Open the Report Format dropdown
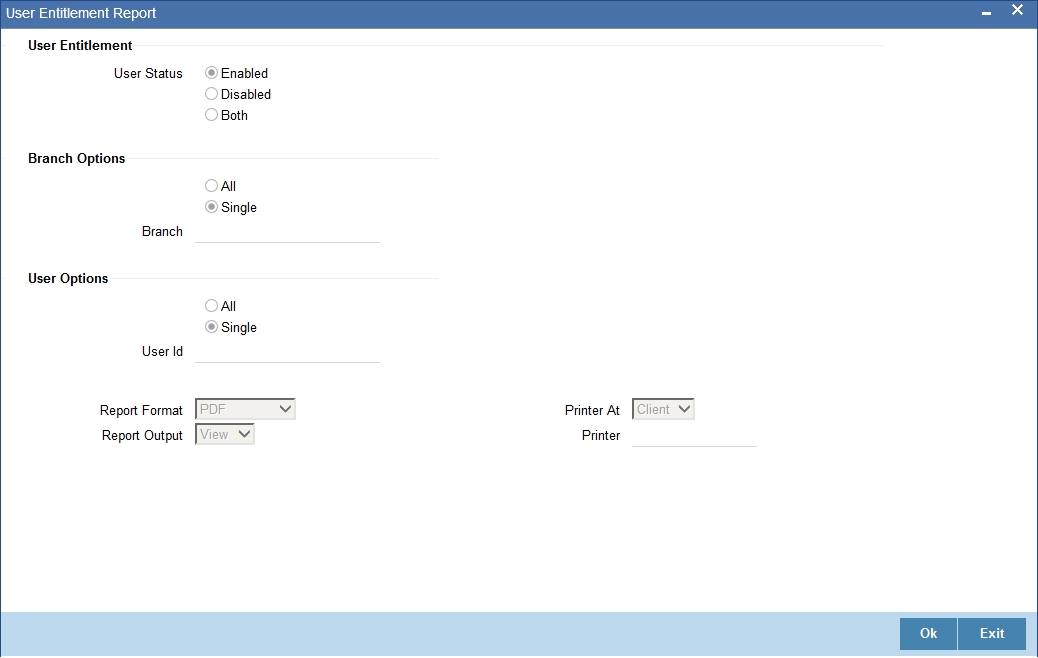 click(245, 409)
